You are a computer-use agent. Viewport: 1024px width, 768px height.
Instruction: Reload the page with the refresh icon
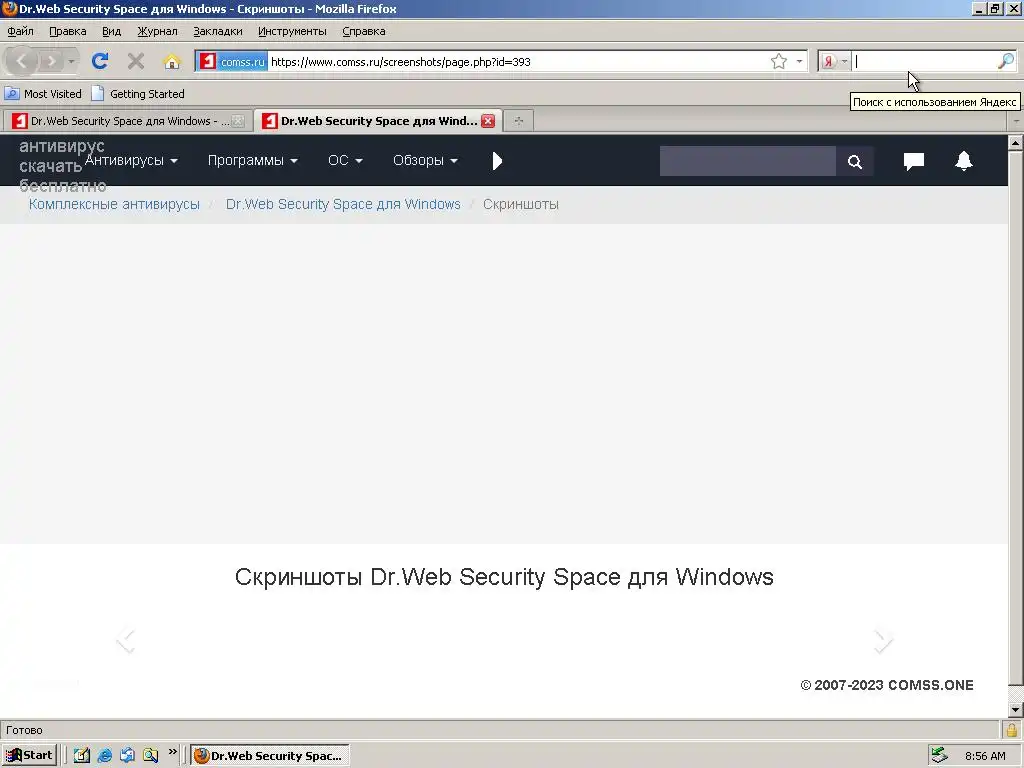[x=100, y=61]
